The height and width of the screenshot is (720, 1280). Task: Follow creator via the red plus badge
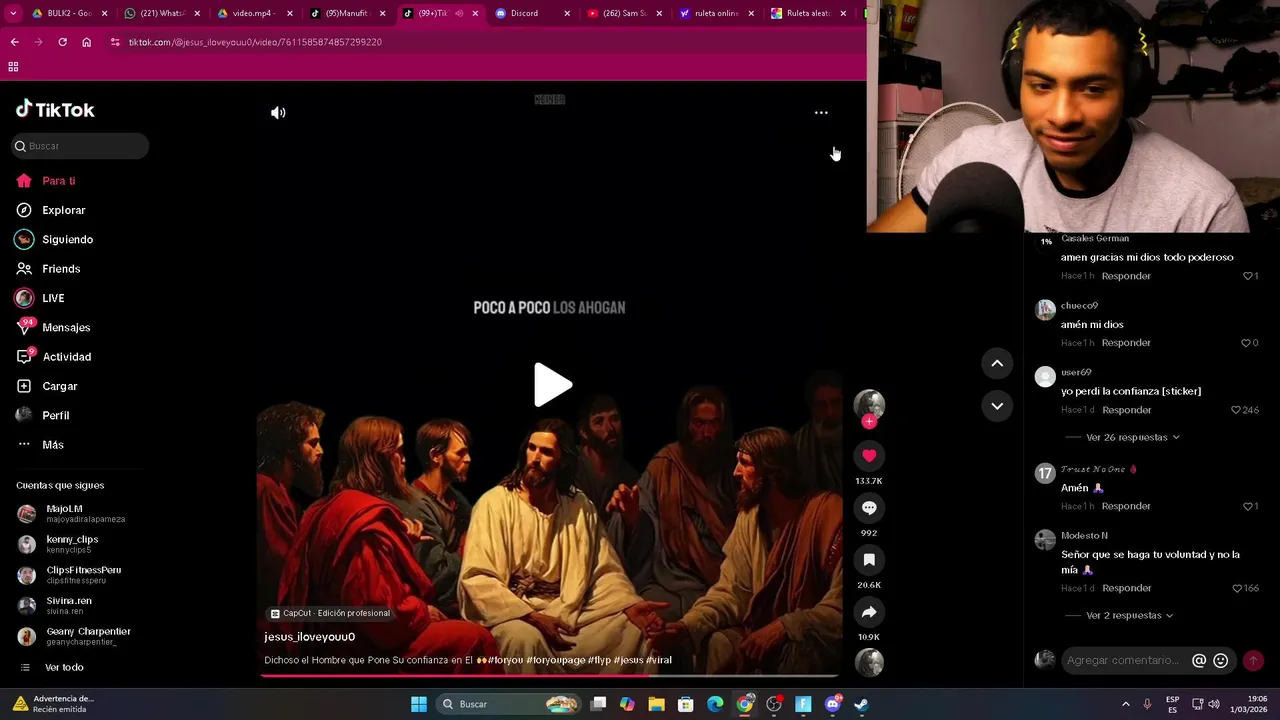(x=869, y=422)
